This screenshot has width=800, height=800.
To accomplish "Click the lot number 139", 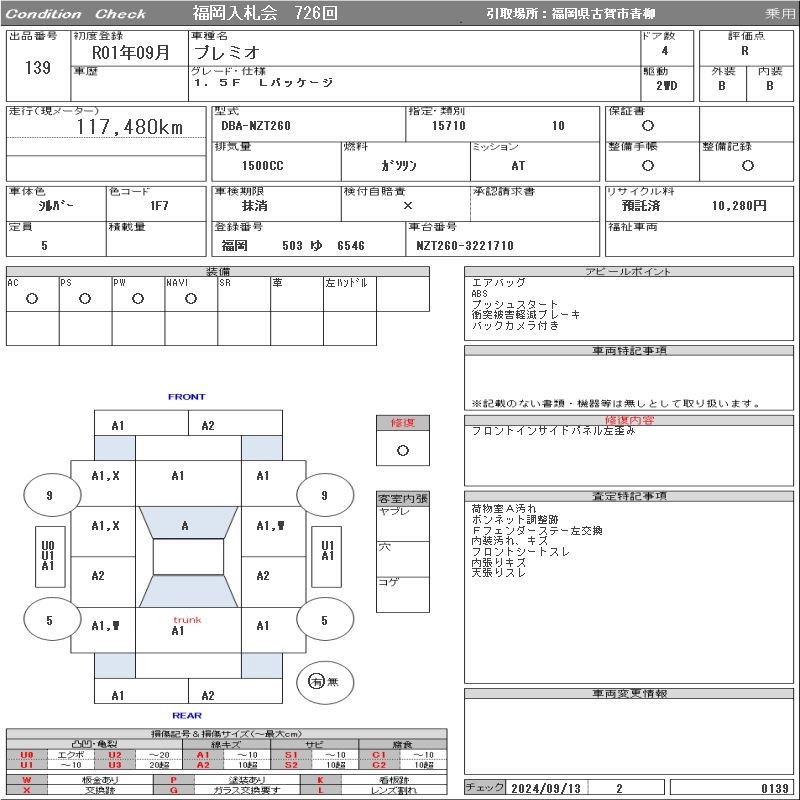I will tap(37, 68).
